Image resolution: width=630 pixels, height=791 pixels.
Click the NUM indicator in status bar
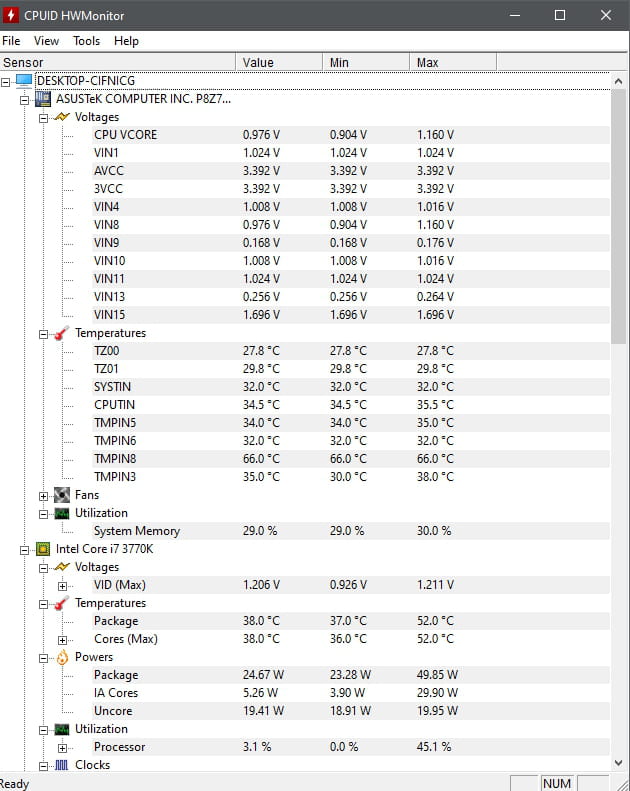[x=557, y=783]
